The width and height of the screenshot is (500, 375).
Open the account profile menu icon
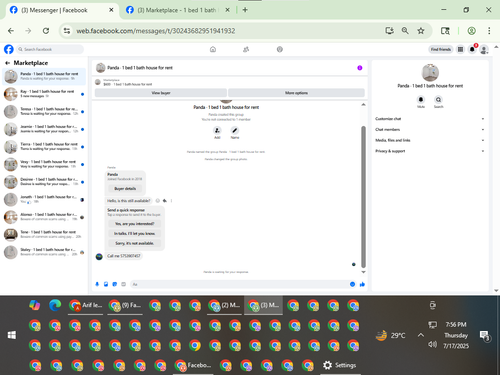tap(484, 49)
